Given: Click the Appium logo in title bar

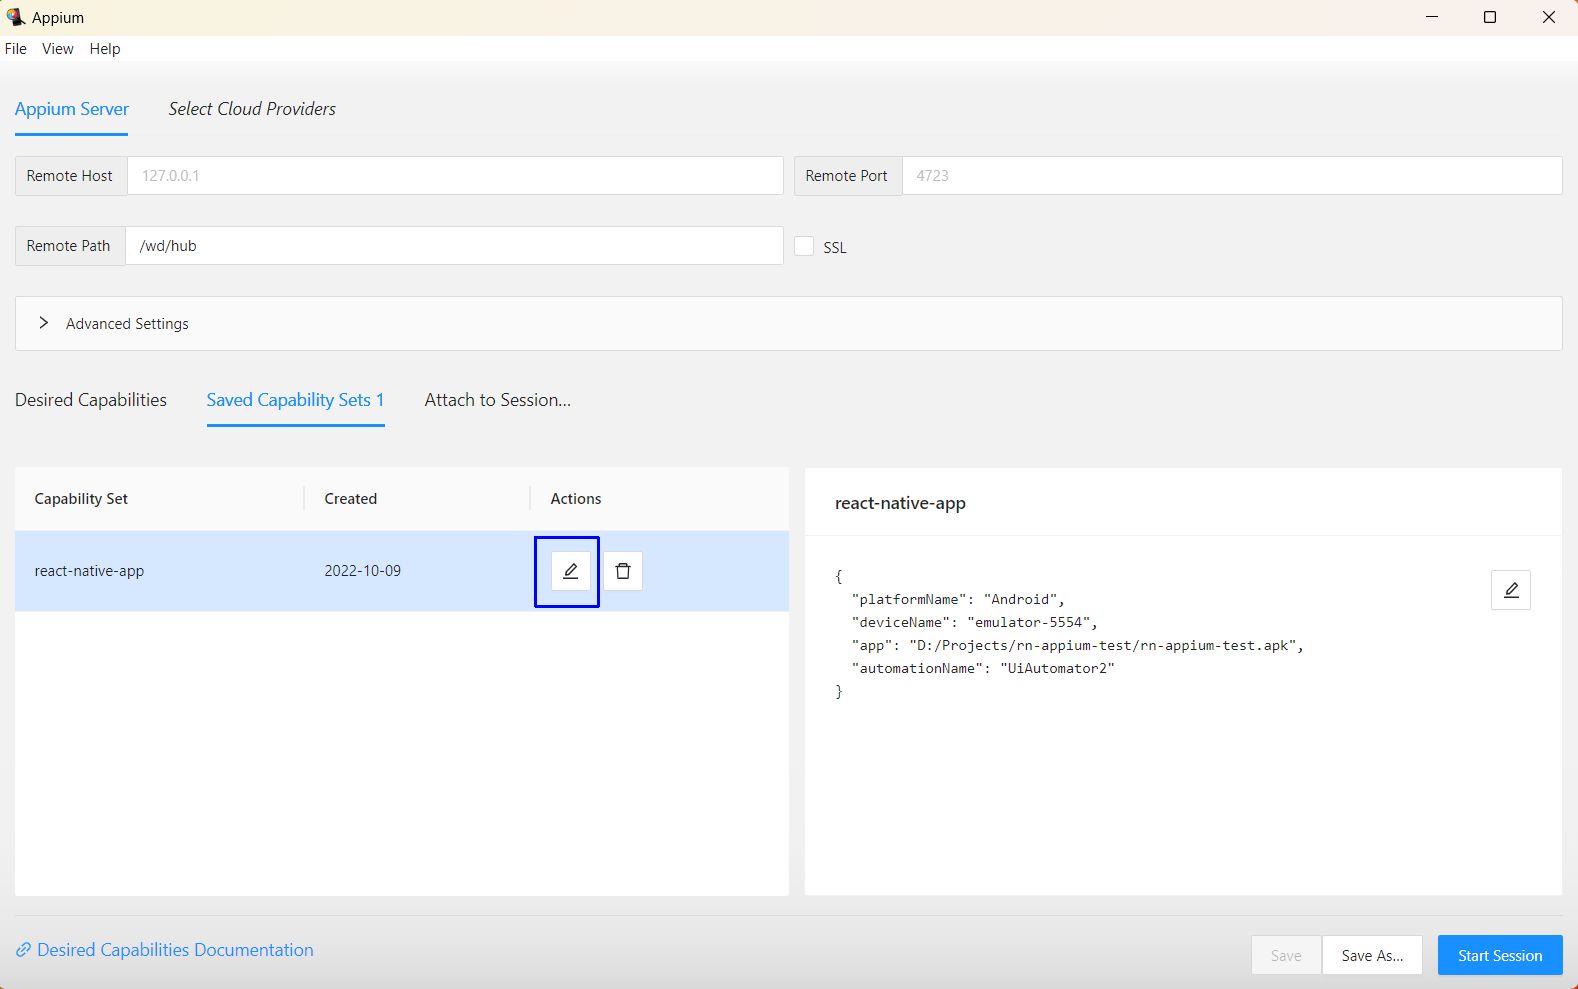Looking at the screenshot, I should pyautogui.click(x=15, y=17).
